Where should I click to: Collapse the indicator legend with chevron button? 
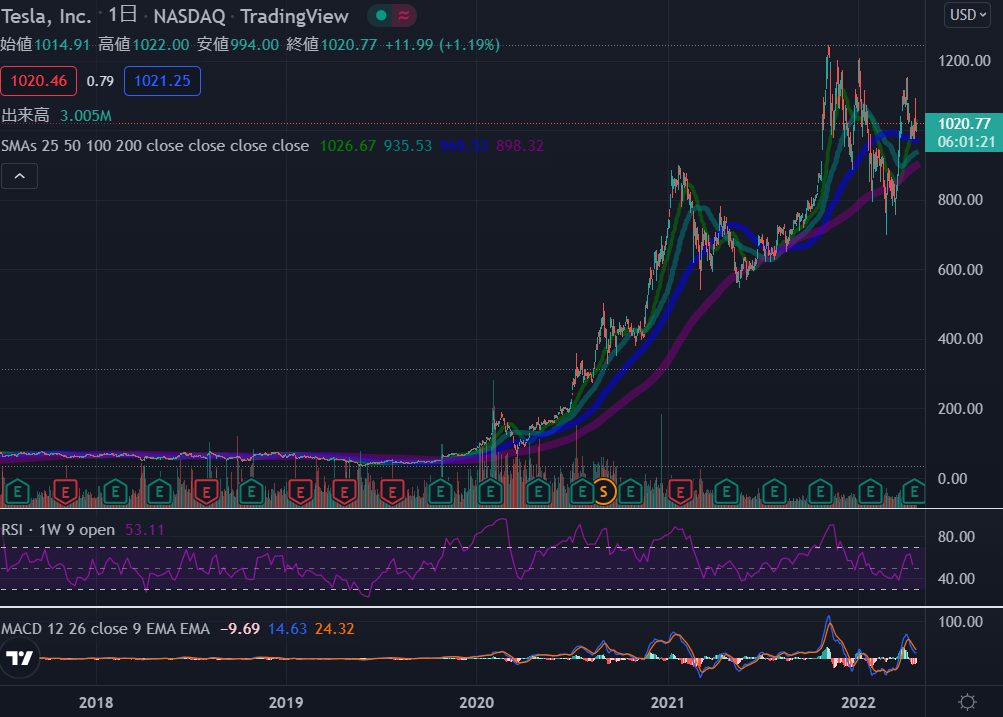(x=20, y=177)
